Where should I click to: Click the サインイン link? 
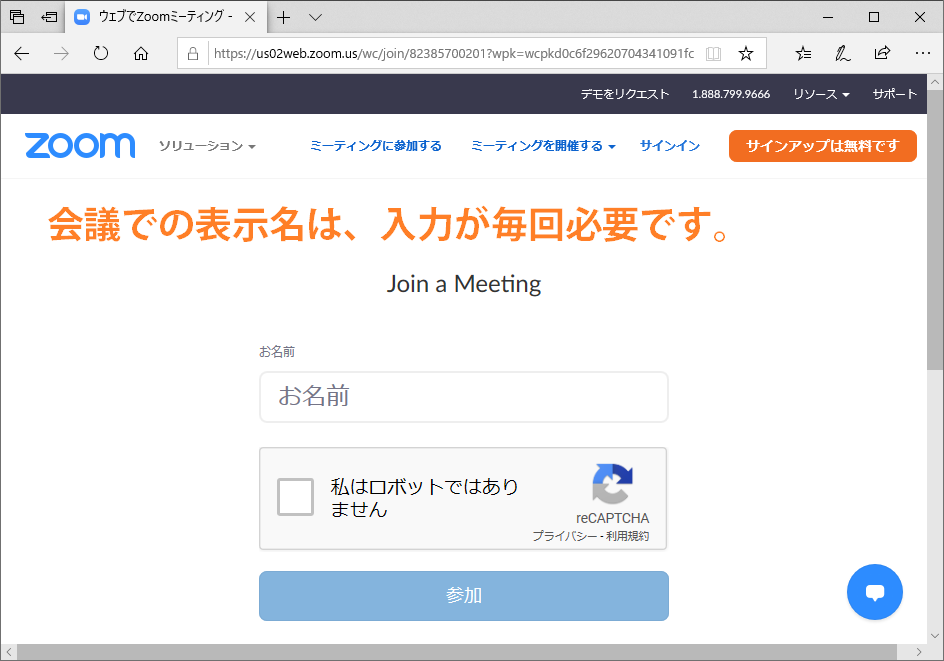click(669, 146)
